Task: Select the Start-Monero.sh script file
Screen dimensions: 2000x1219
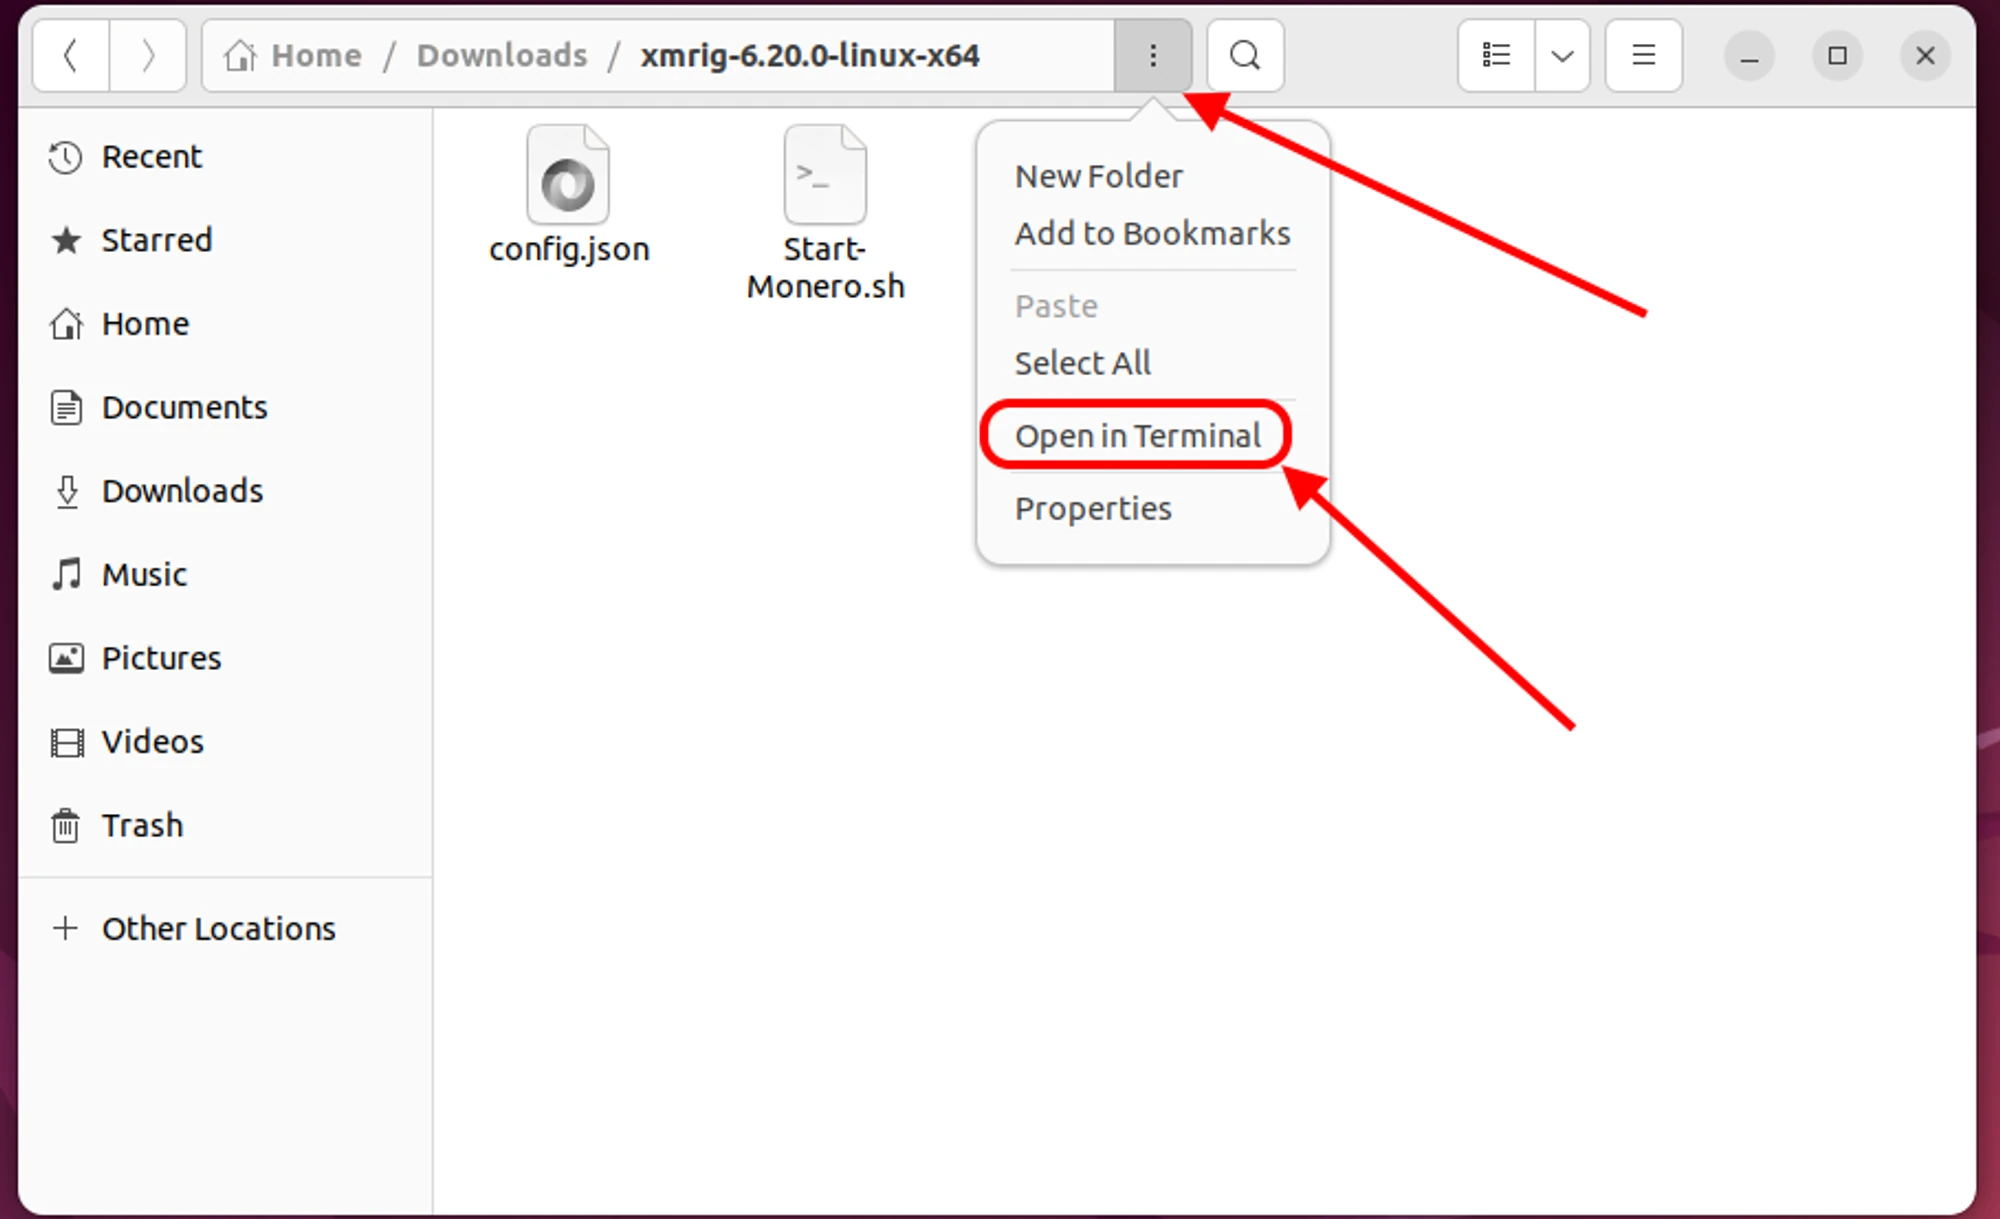Action: point(825,176)
